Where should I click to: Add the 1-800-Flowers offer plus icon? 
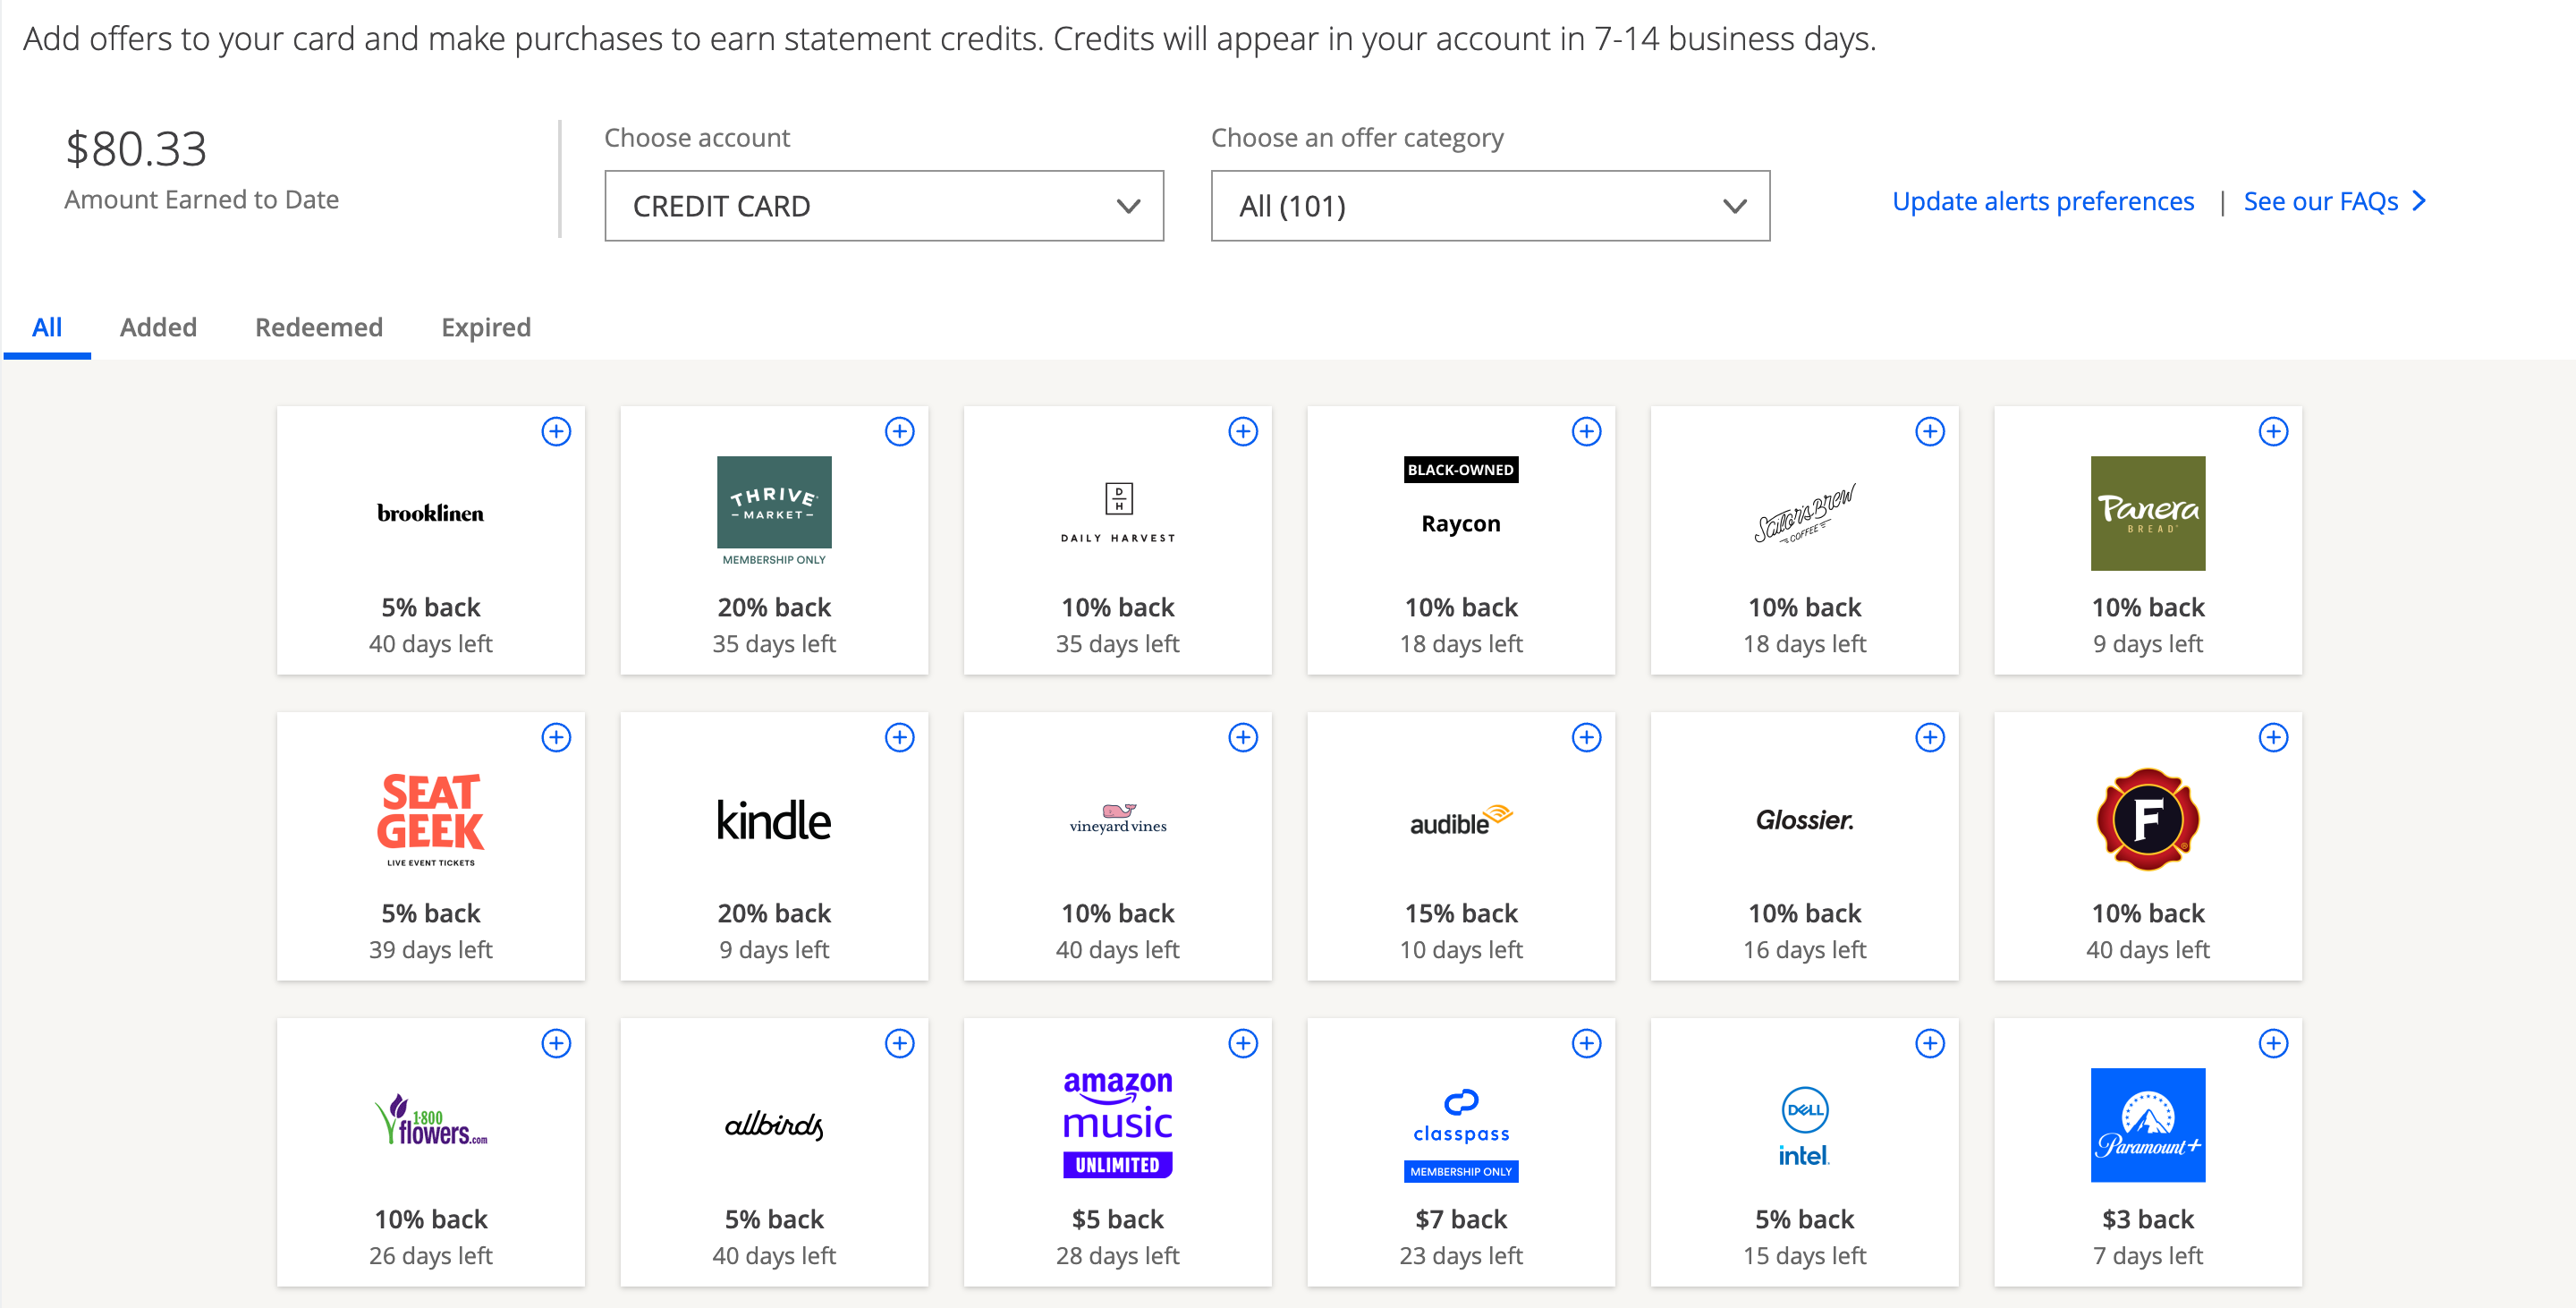click(556, 1043)
